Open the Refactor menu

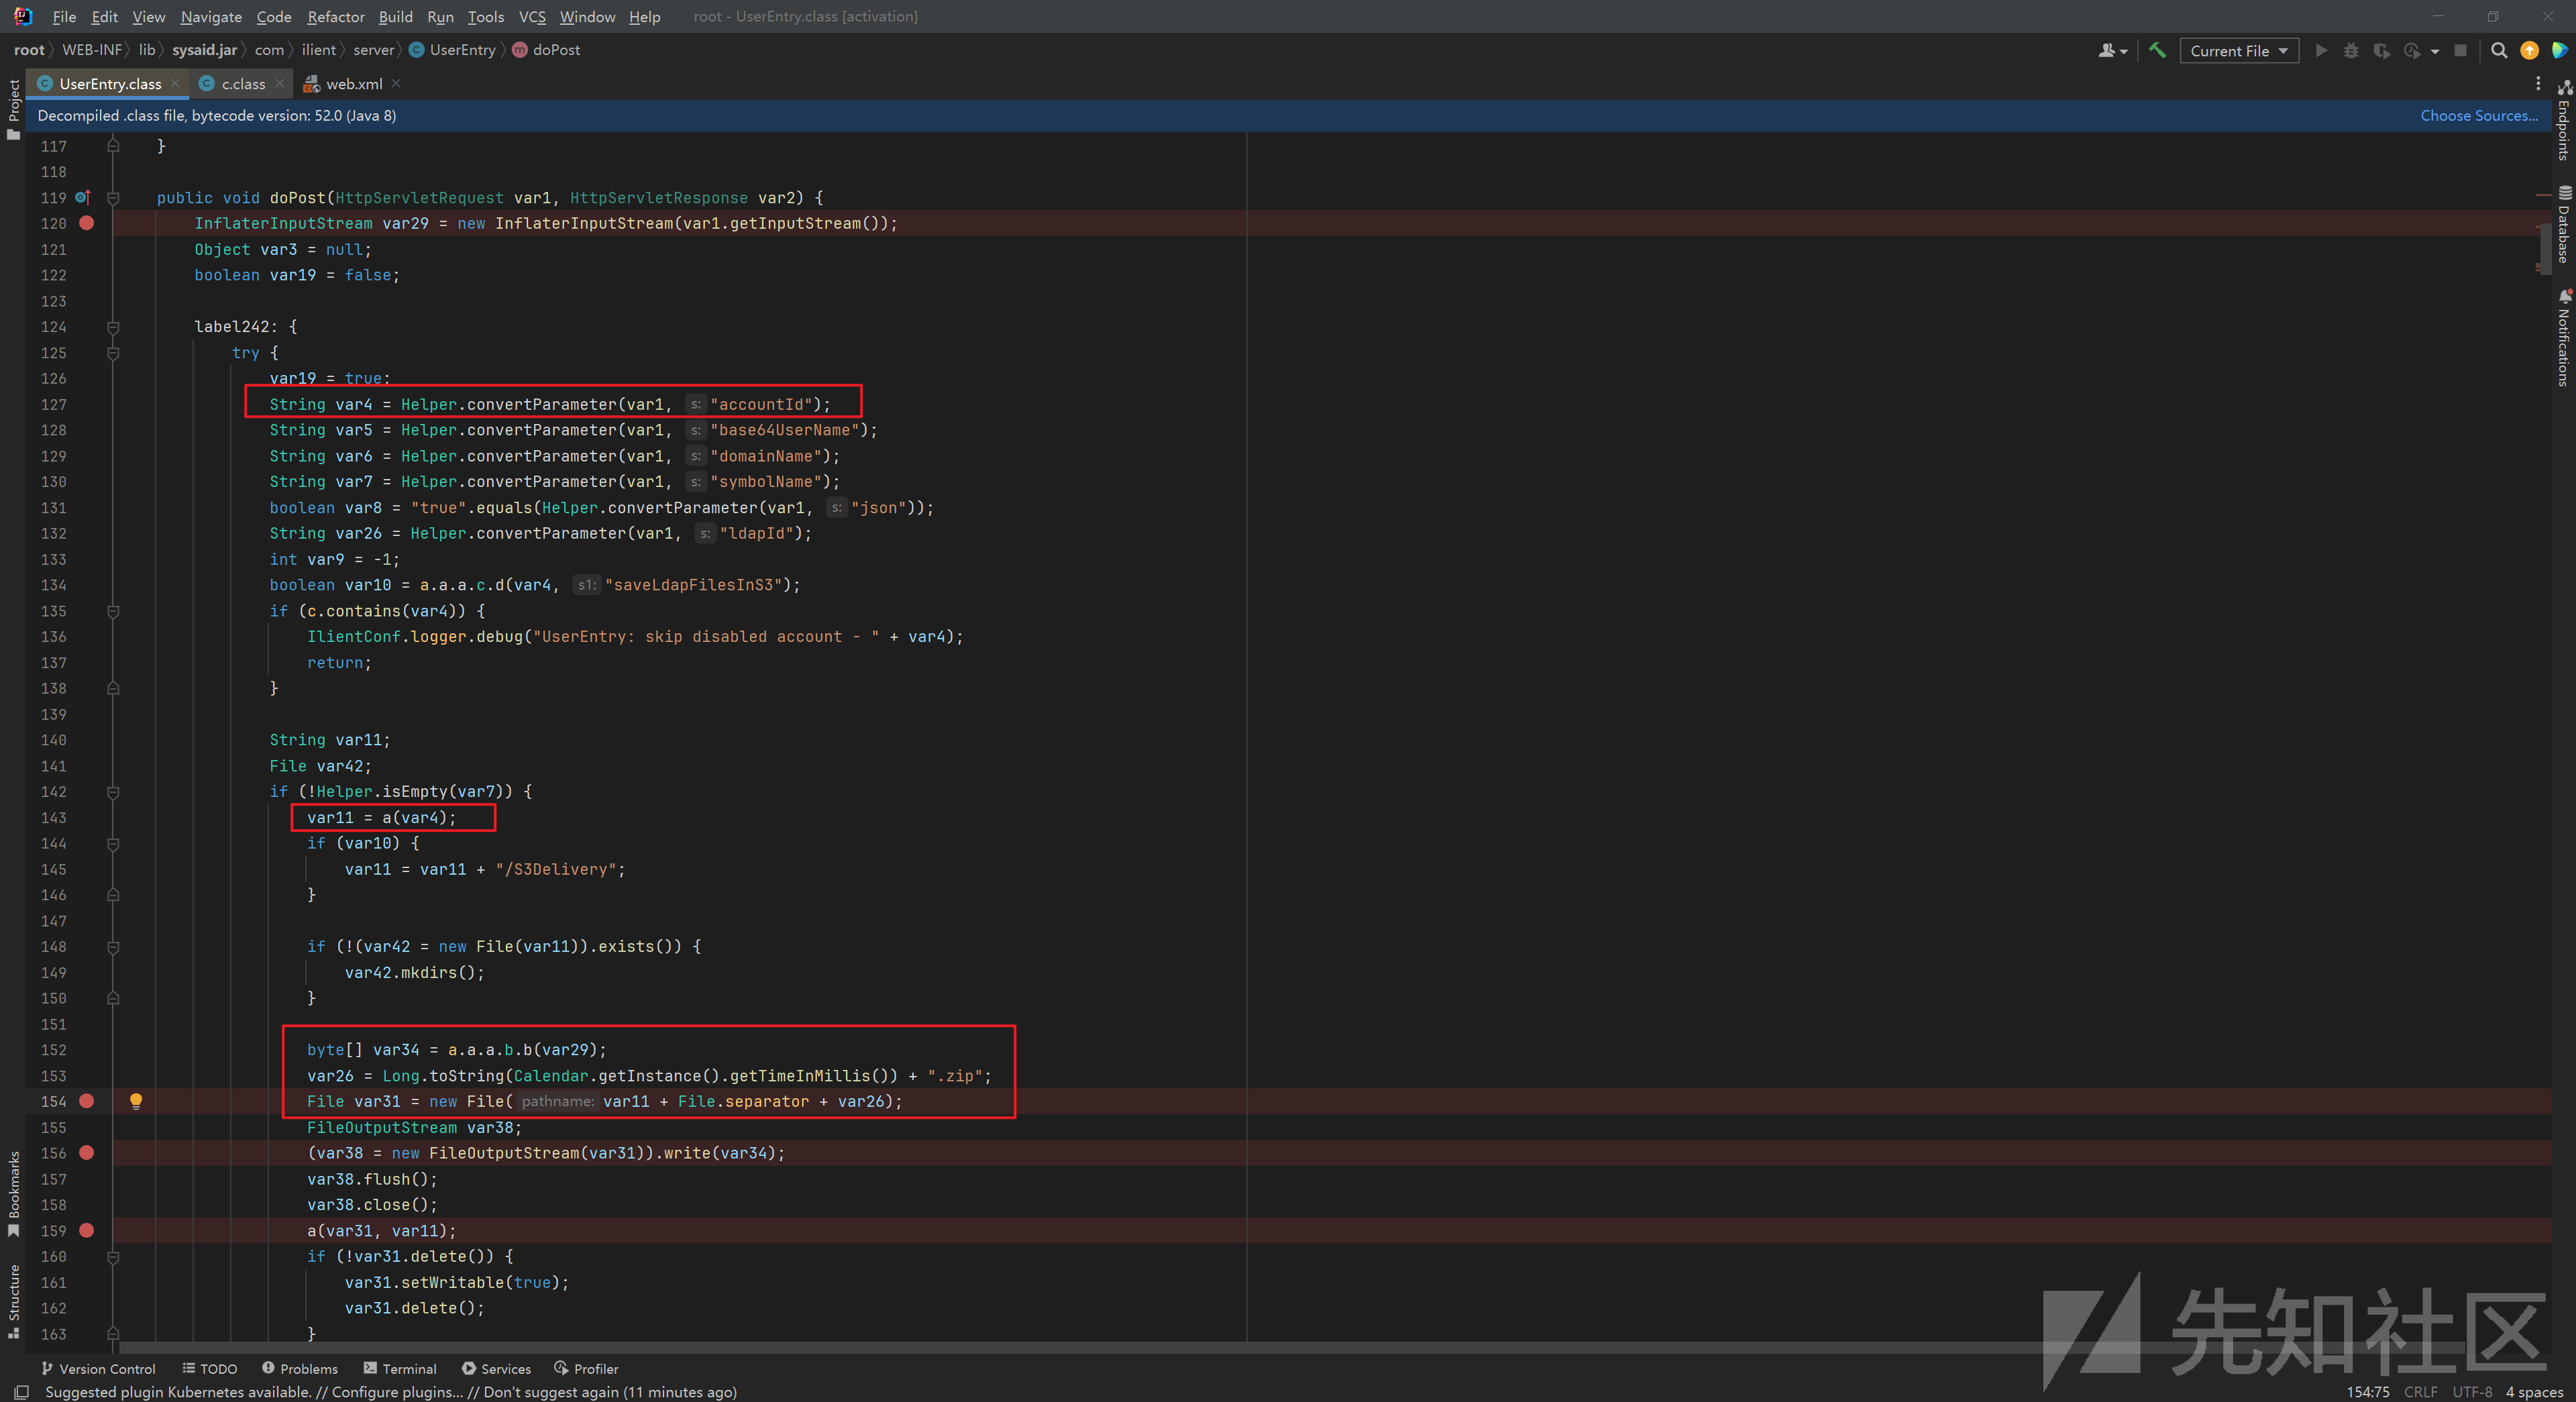(335, 16)
